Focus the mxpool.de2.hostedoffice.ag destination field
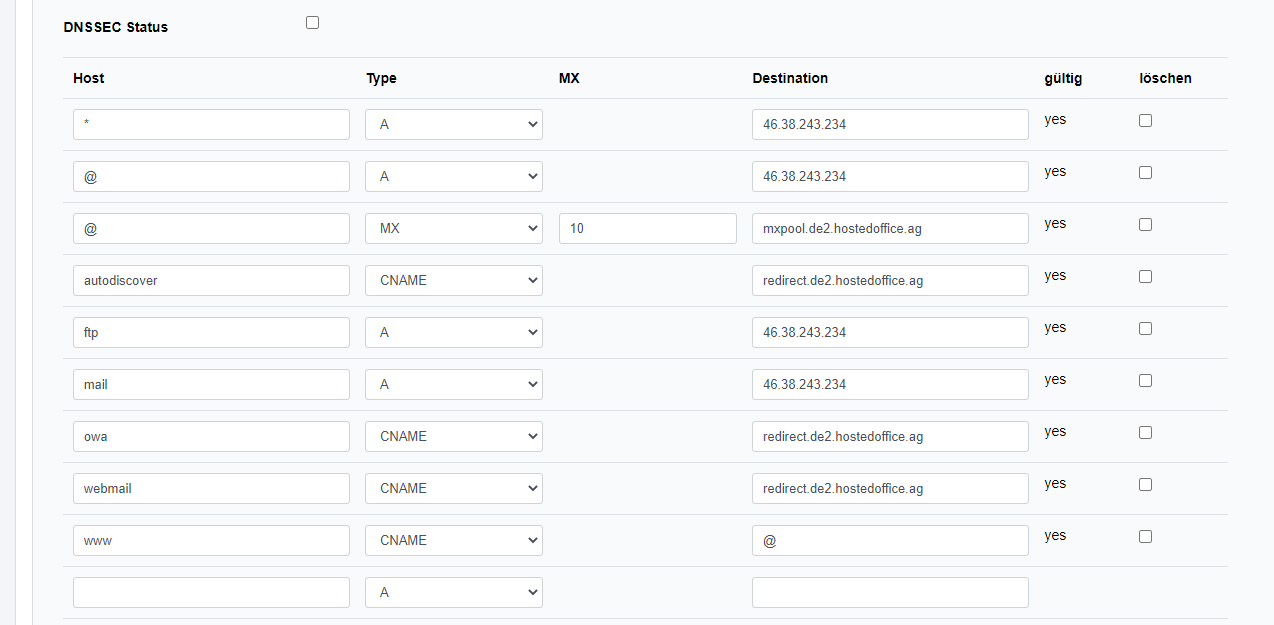The width and height of the screenshot is (1274, 625). (889, 228)
